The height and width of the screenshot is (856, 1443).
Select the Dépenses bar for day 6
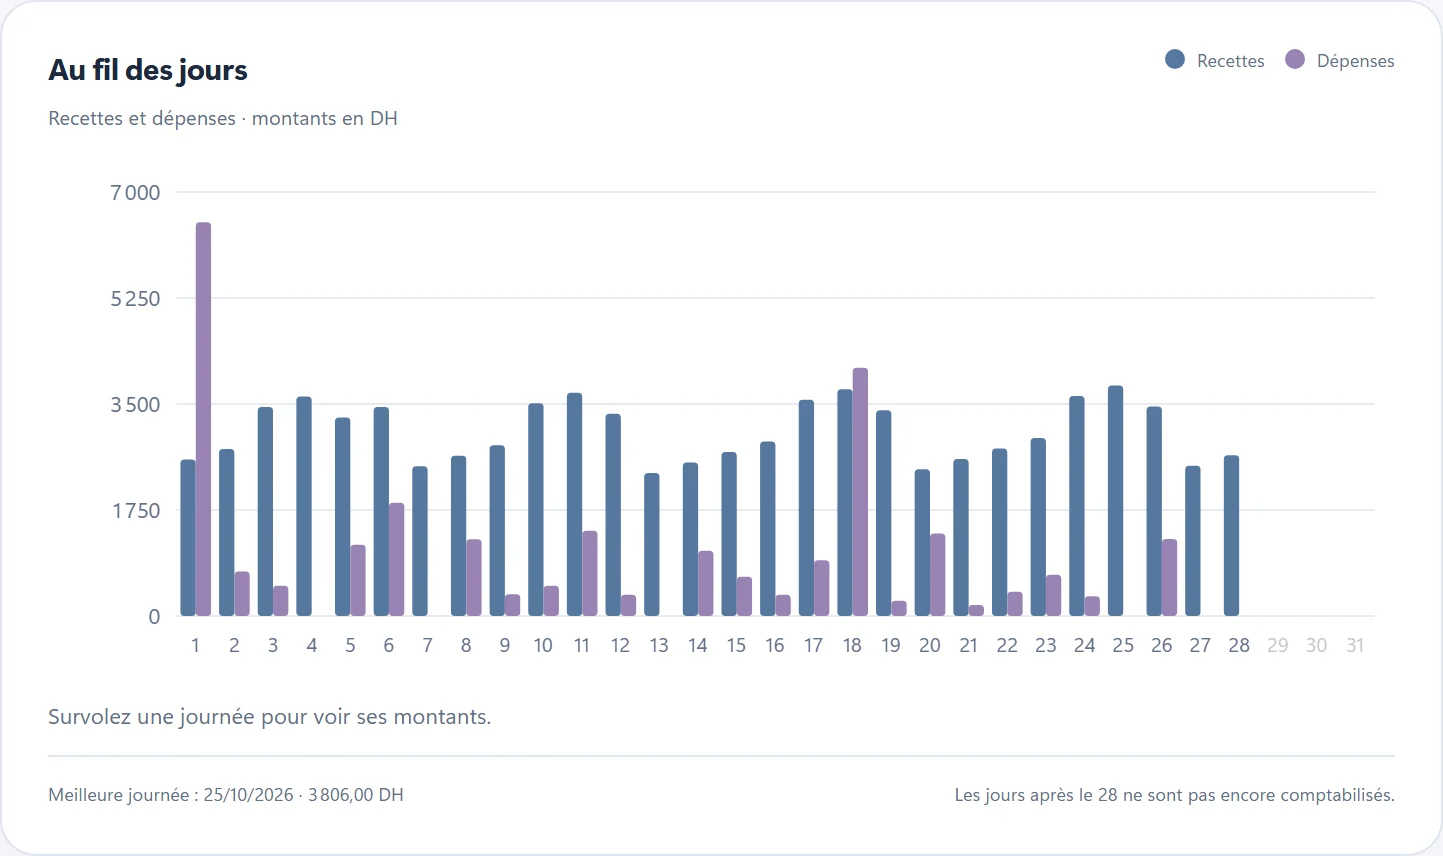[x=396, y=559]
